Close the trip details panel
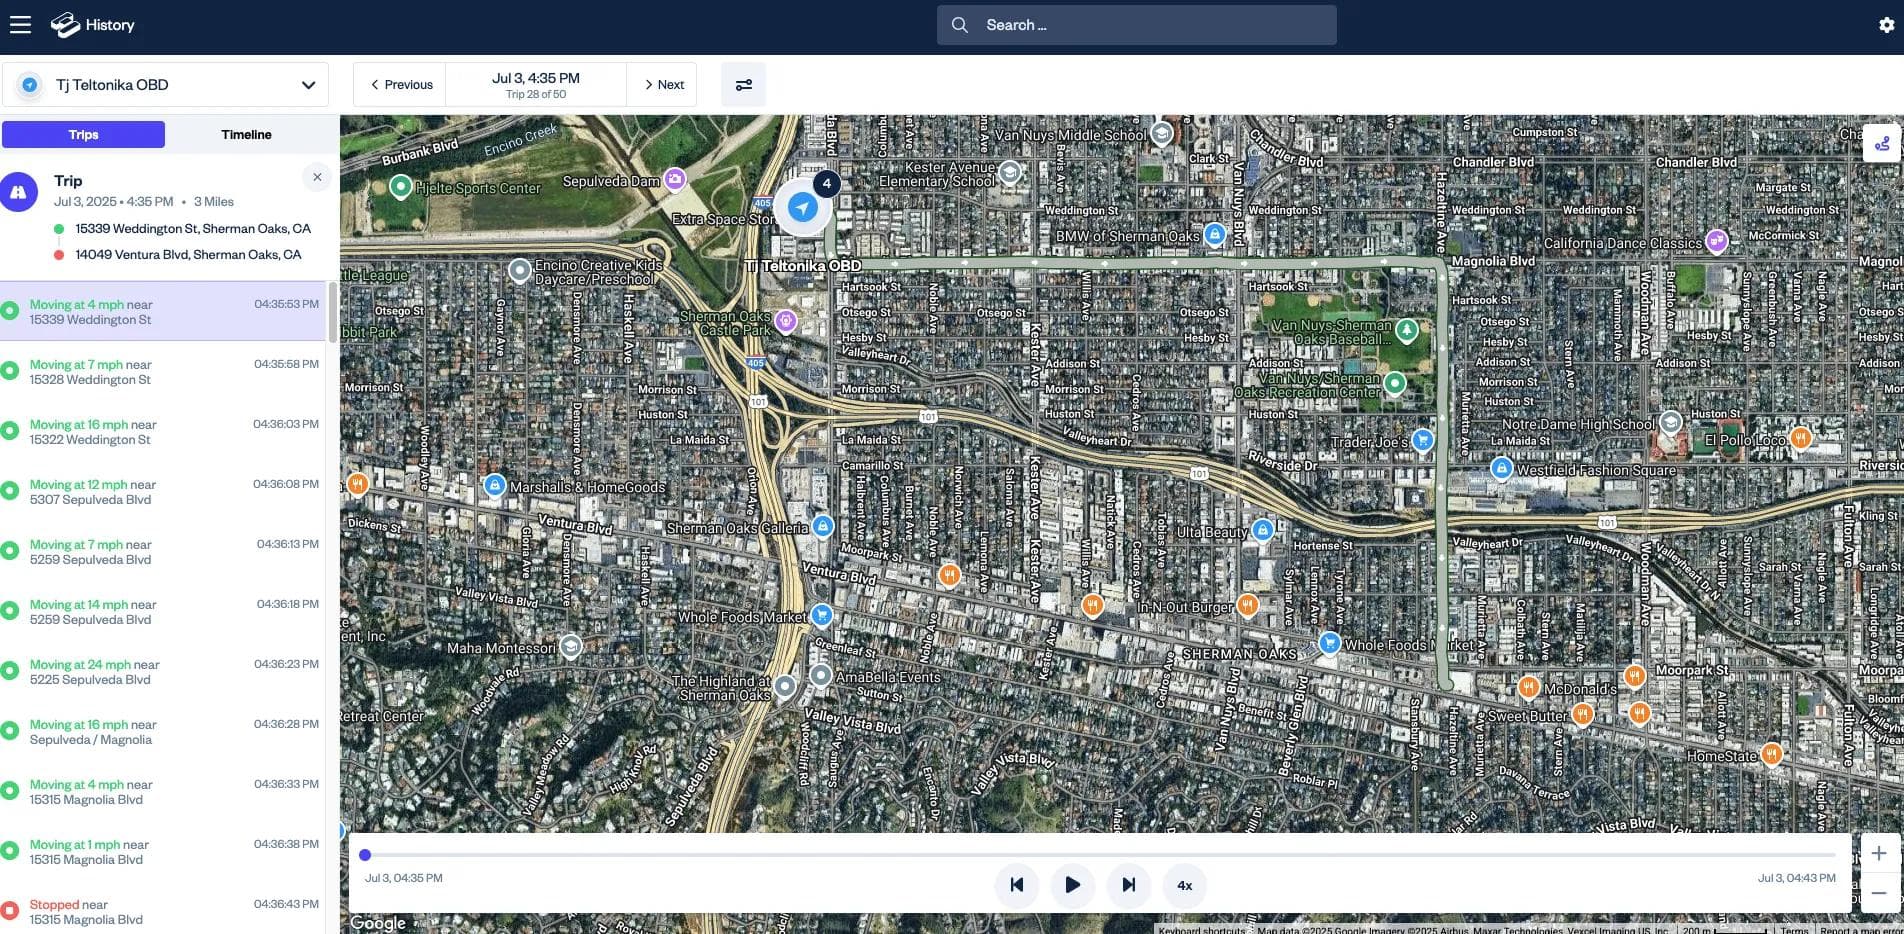 [317, 177]
